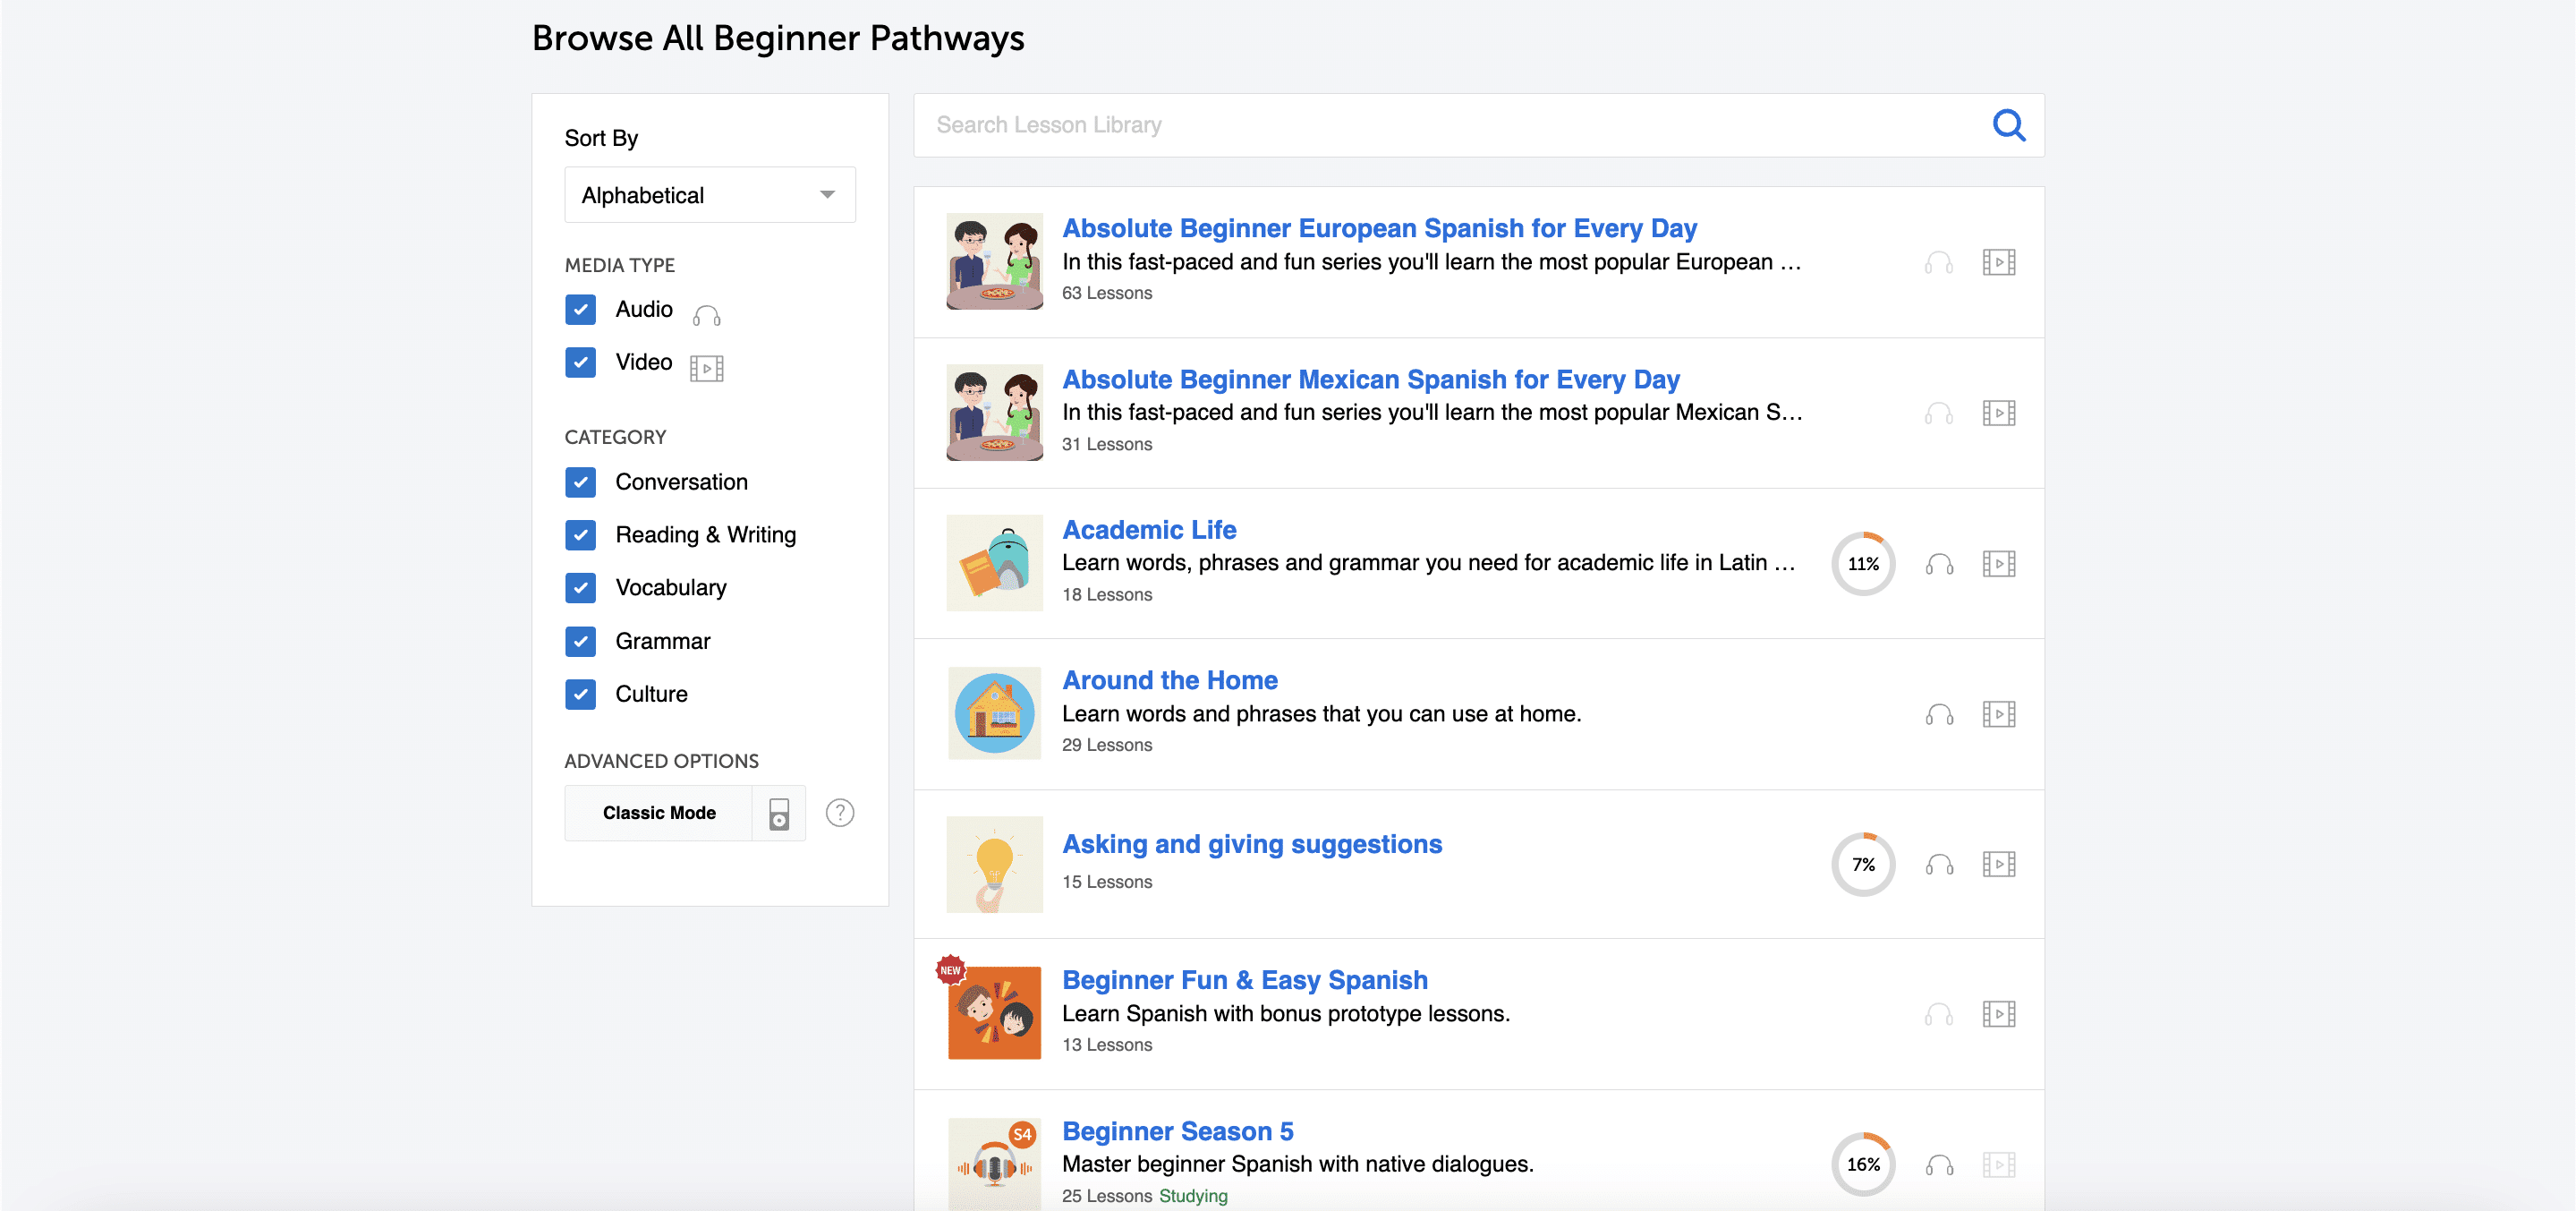Click the Around the Home house thumbnail
This screenshot has width=2576, height=1211.
coord(994,713)
